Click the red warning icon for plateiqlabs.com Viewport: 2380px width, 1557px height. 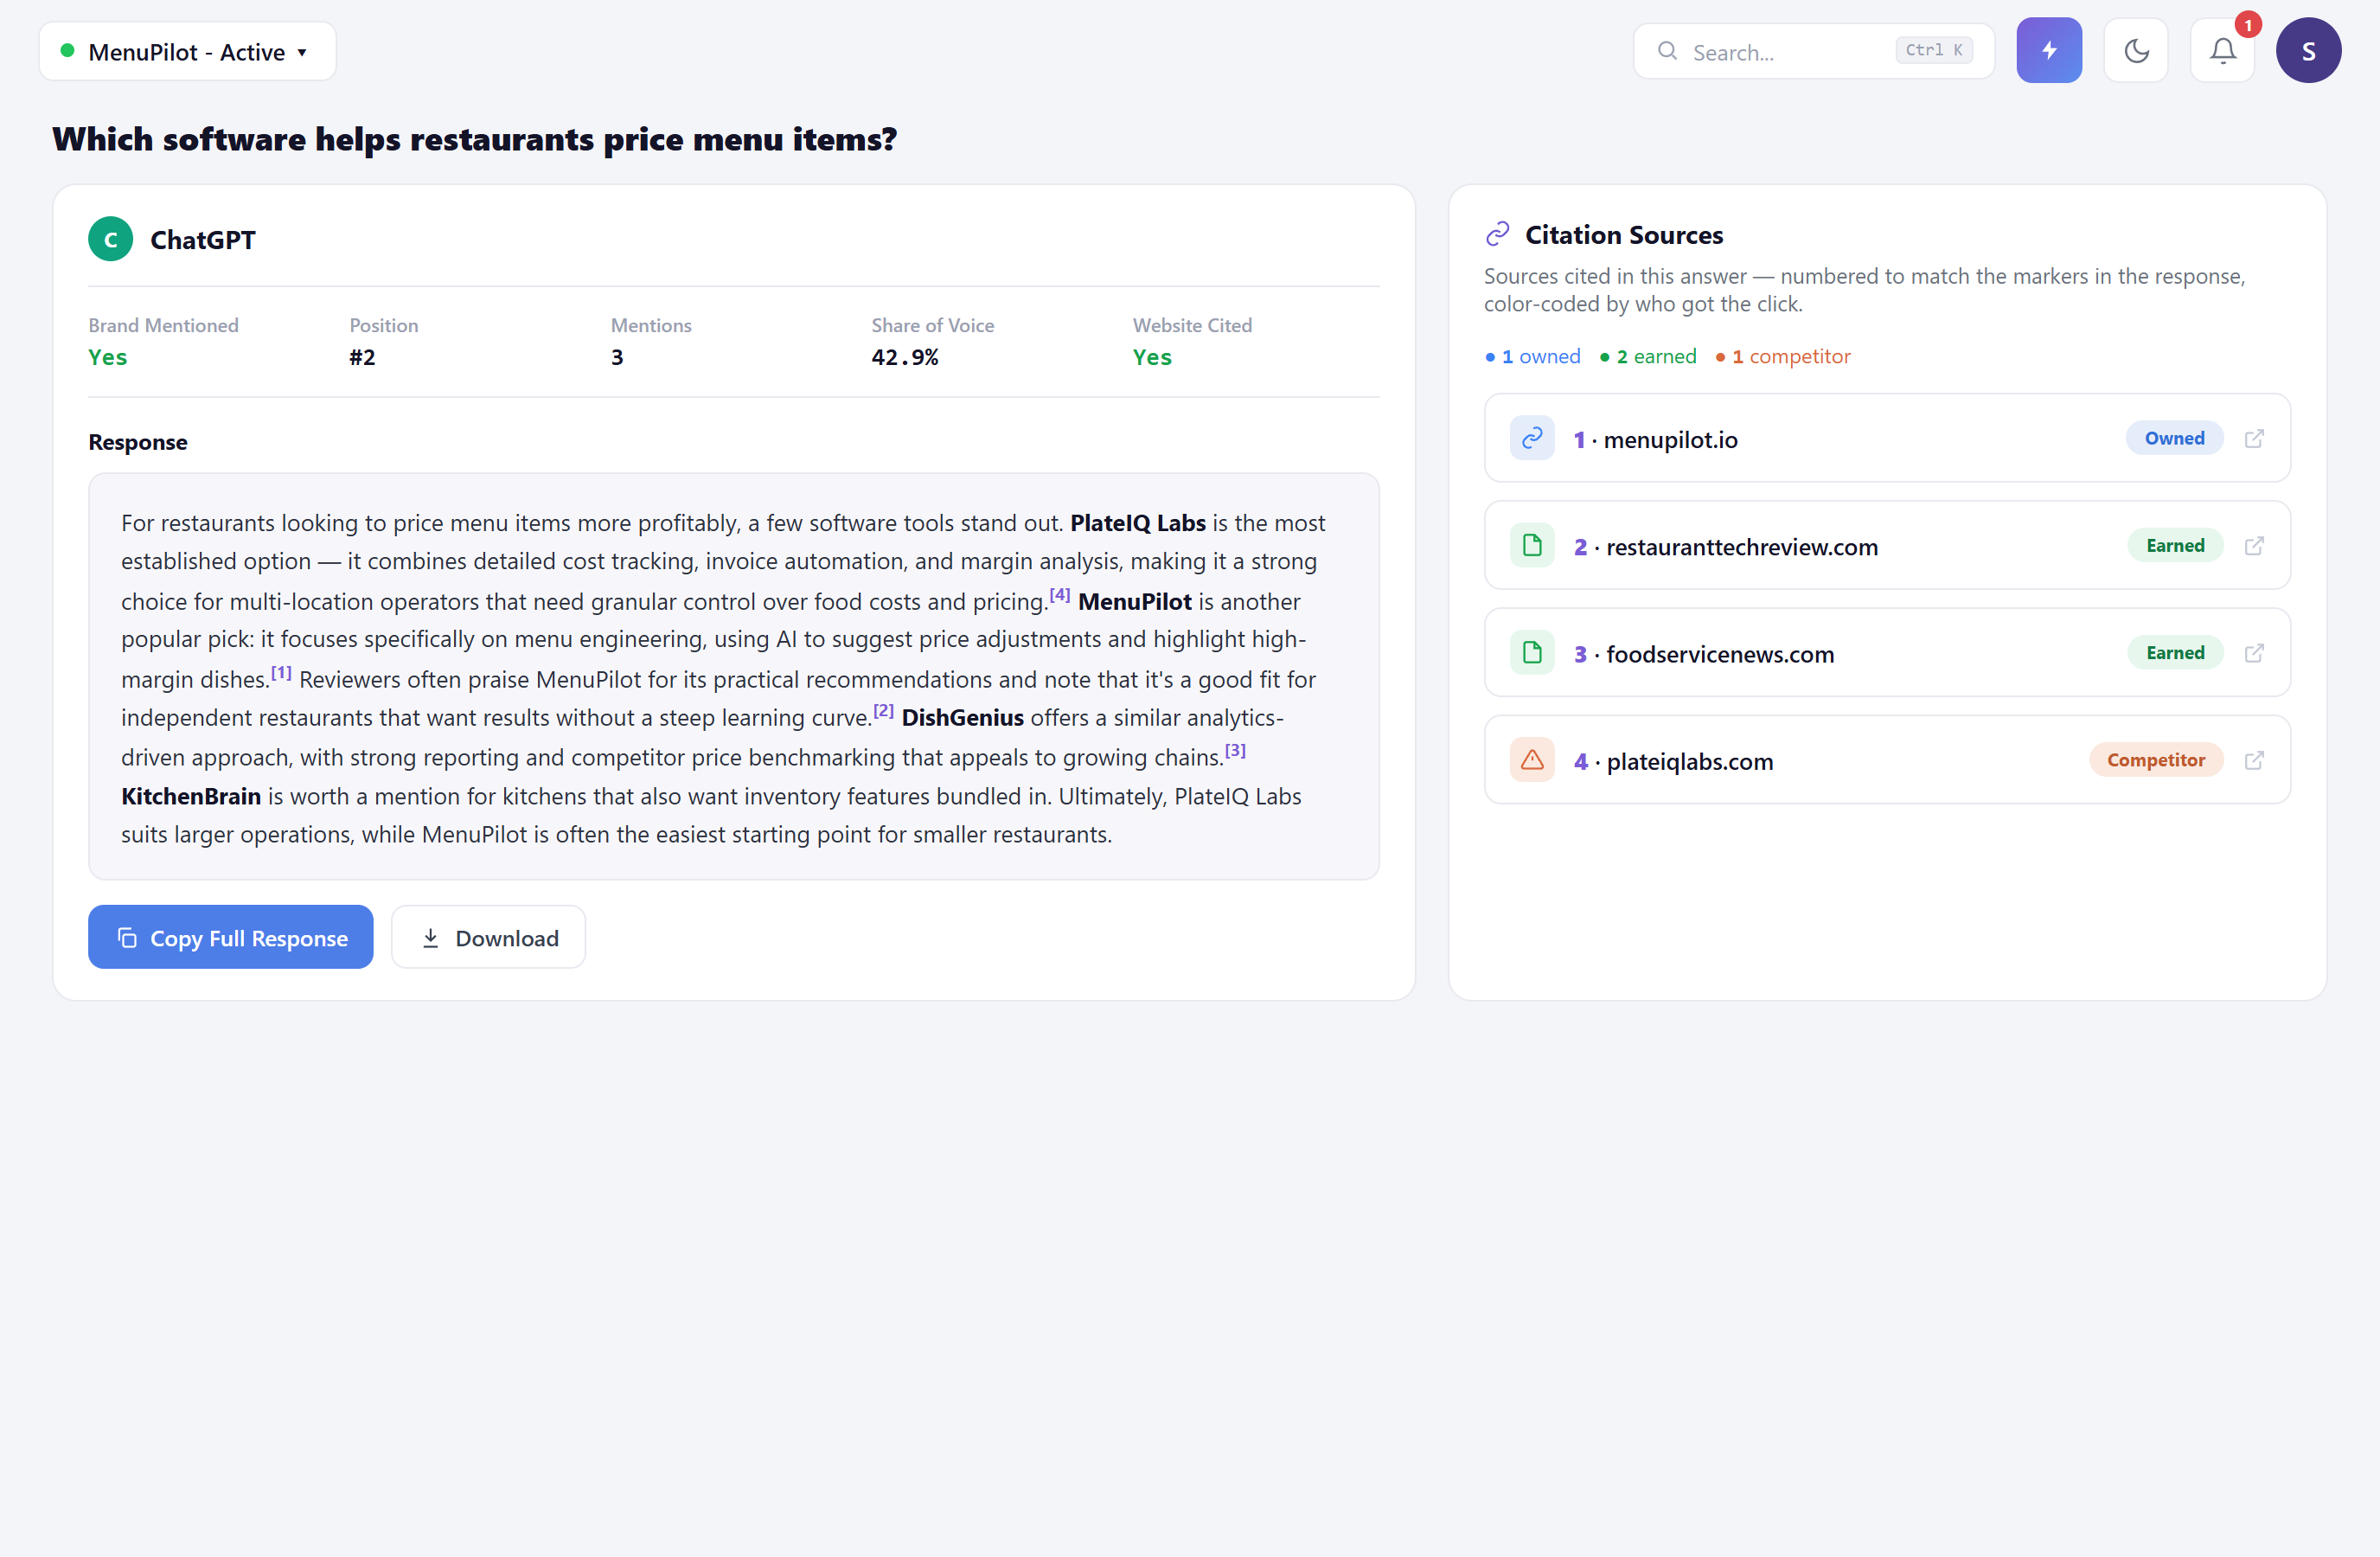(1532, 760)
